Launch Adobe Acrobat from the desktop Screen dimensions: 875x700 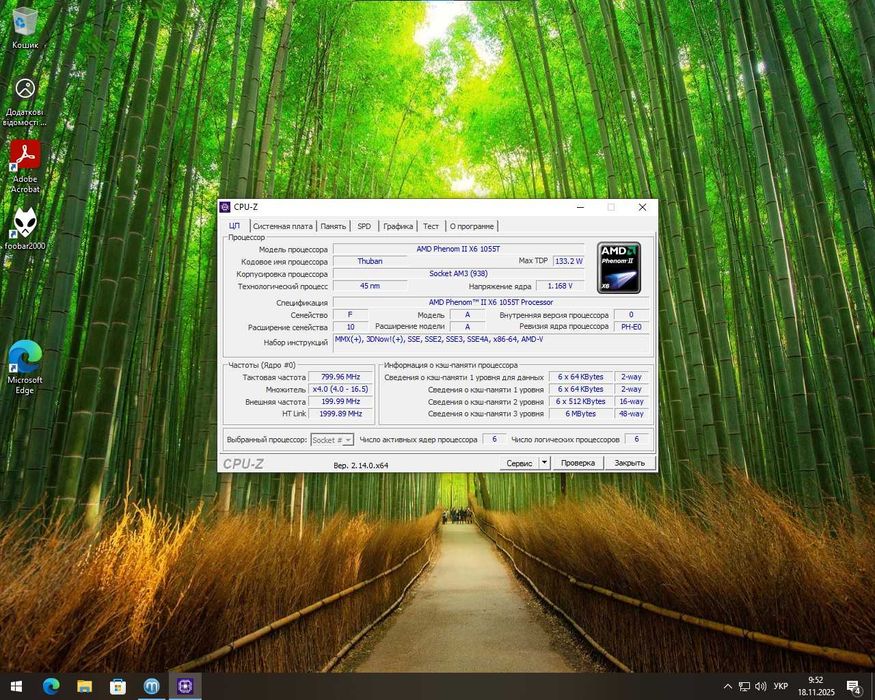pos(25,166)
